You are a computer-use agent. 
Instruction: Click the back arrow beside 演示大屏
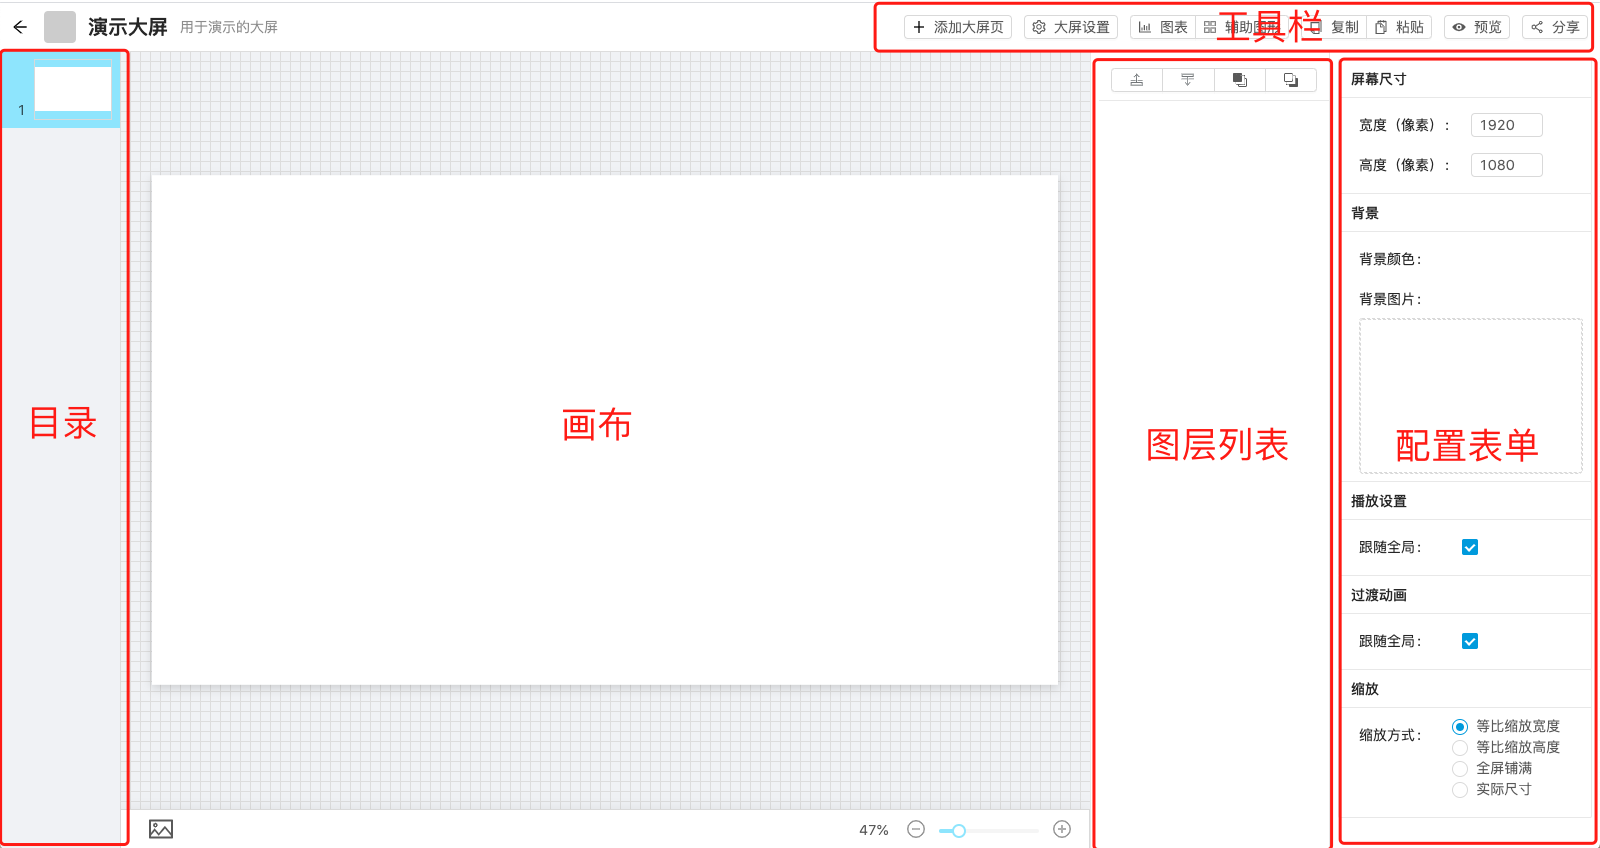coord(20,27)
